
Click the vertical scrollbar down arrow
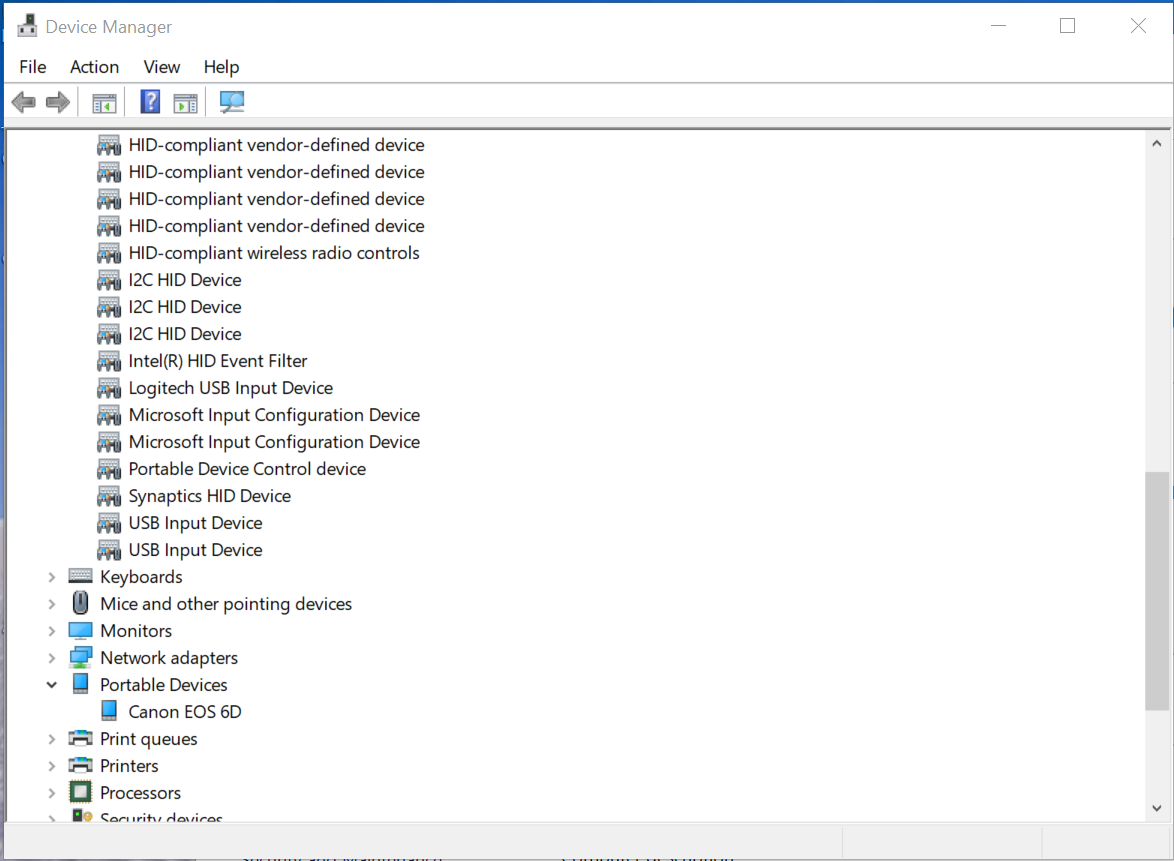tap(1156, 808)
